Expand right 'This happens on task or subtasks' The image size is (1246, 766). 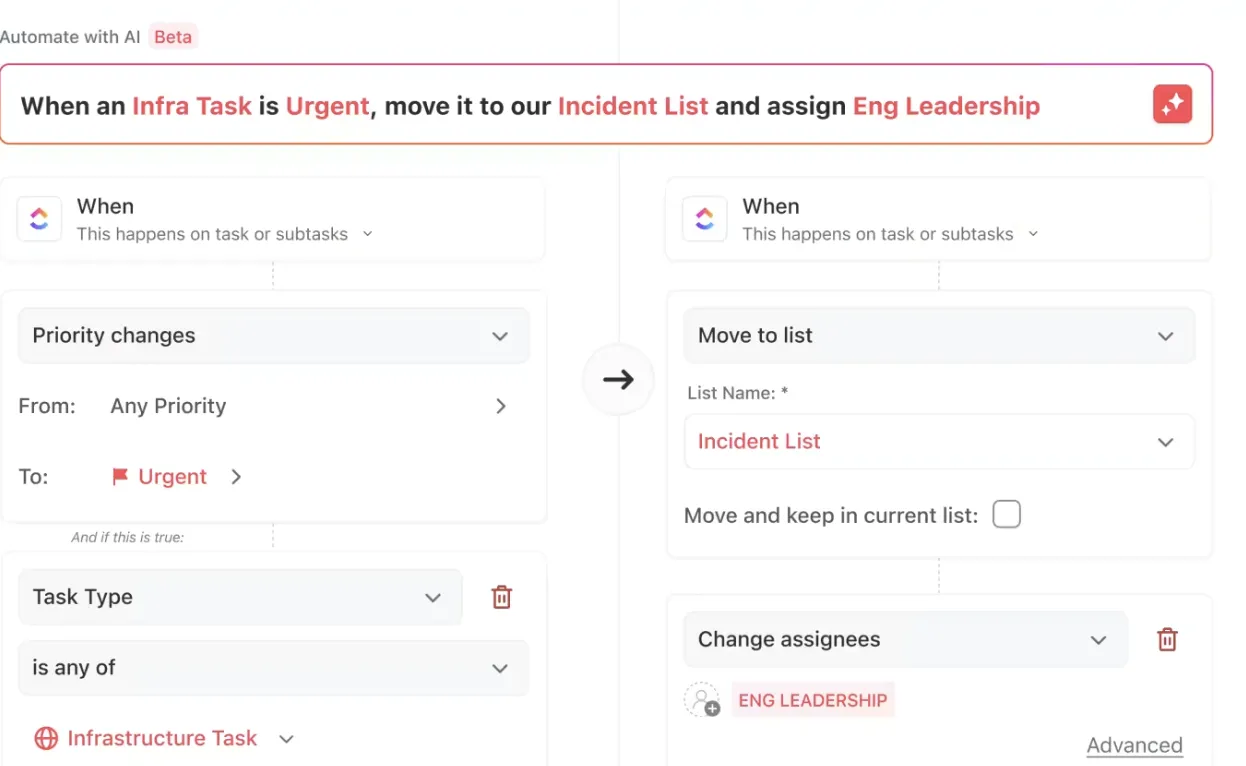pyautogui.click(x=890, y=234)
